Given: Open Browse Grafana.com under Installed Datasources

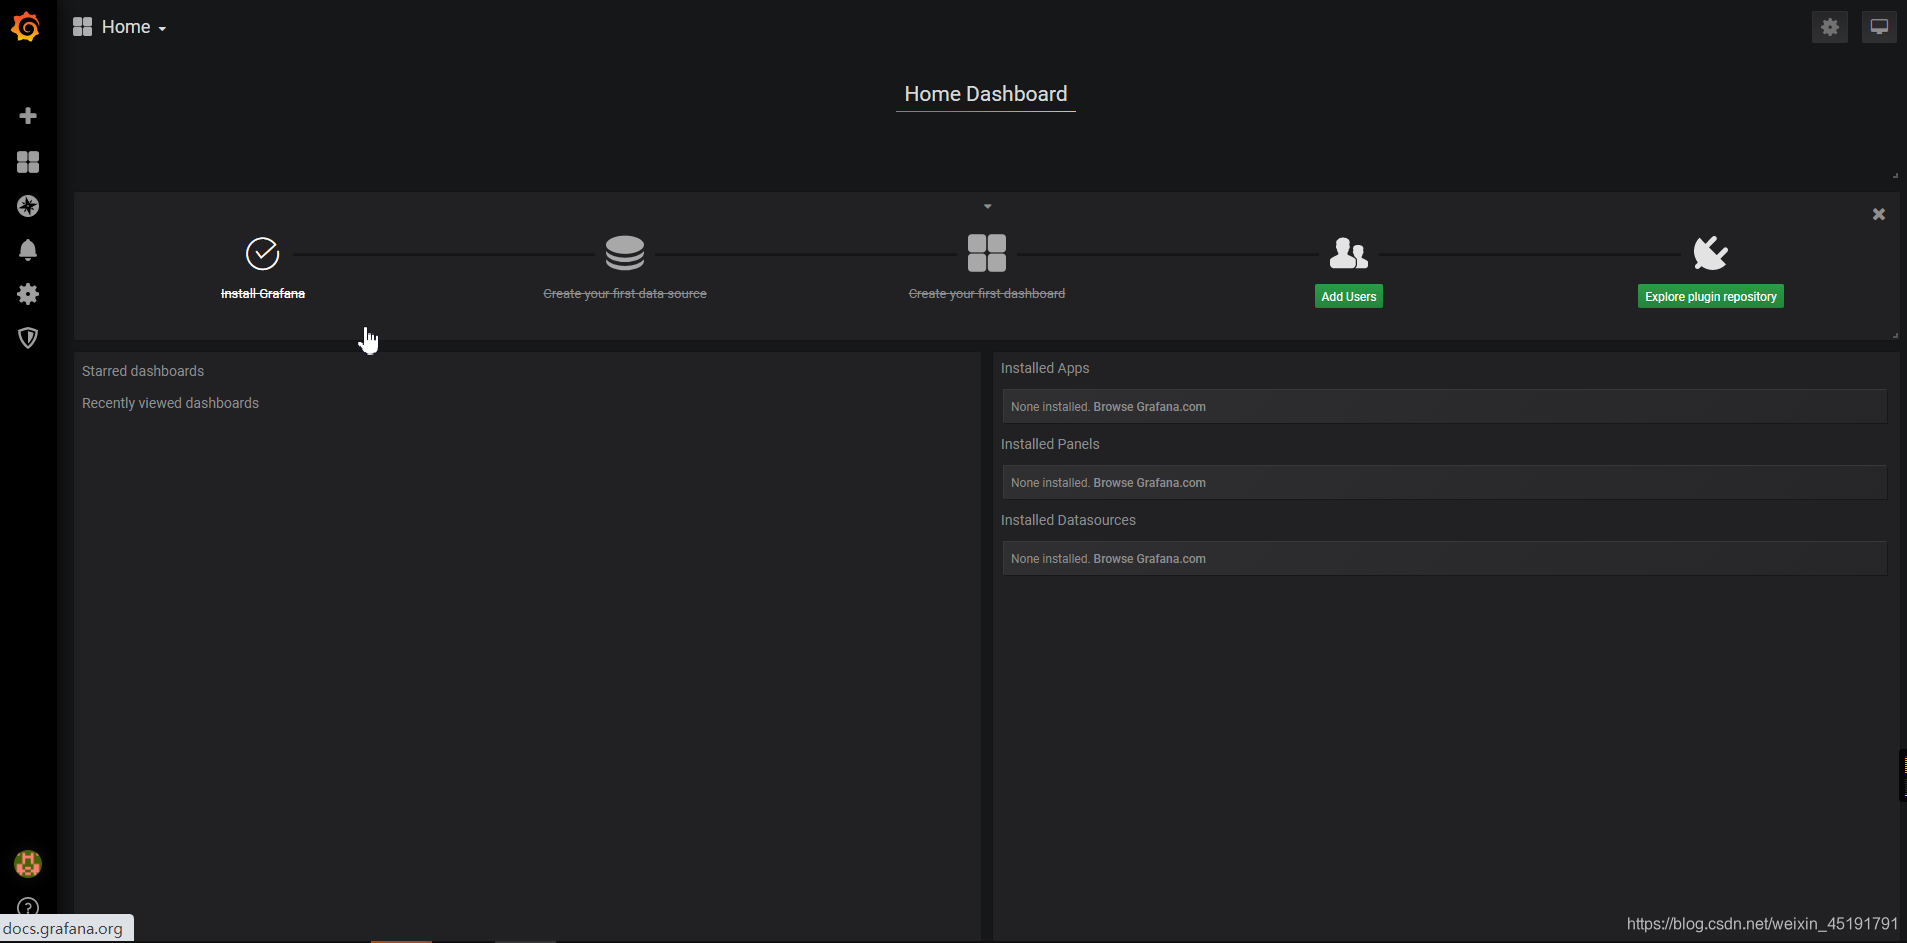Looking at the screenshot, I should tap(1149, 559).
